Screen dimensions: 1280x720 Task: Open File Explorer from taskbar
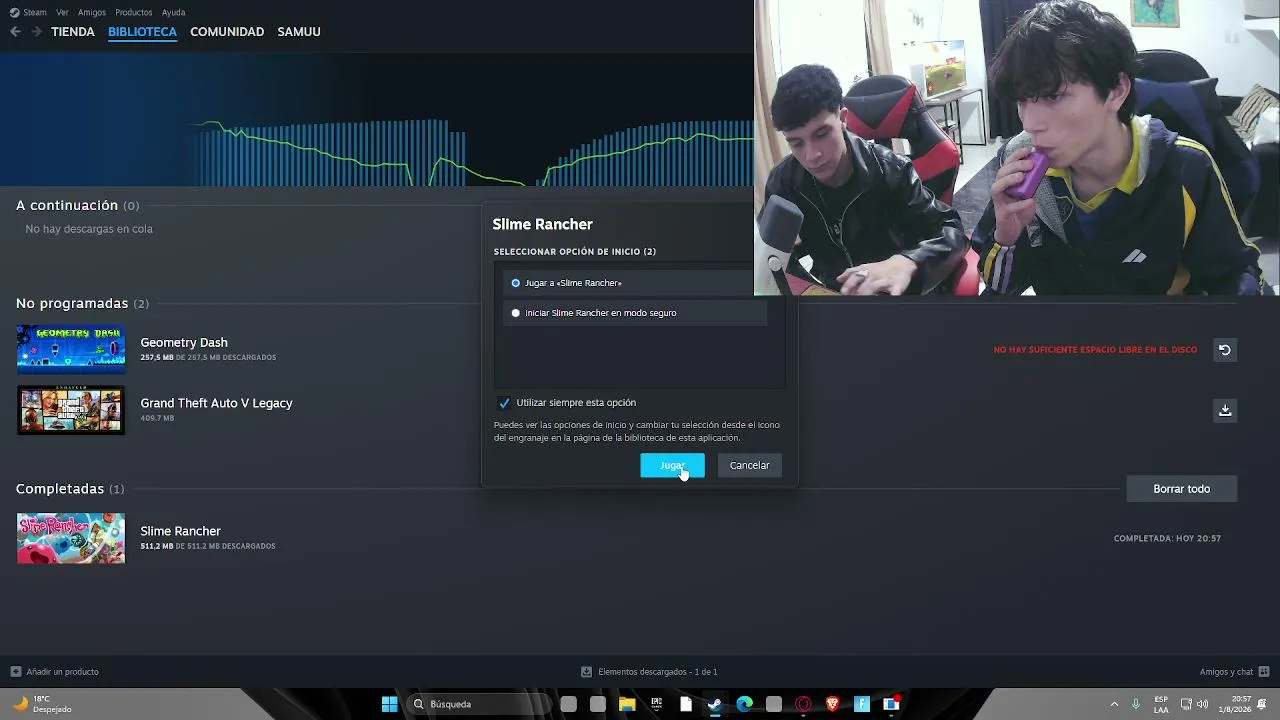tap(627, 704)
